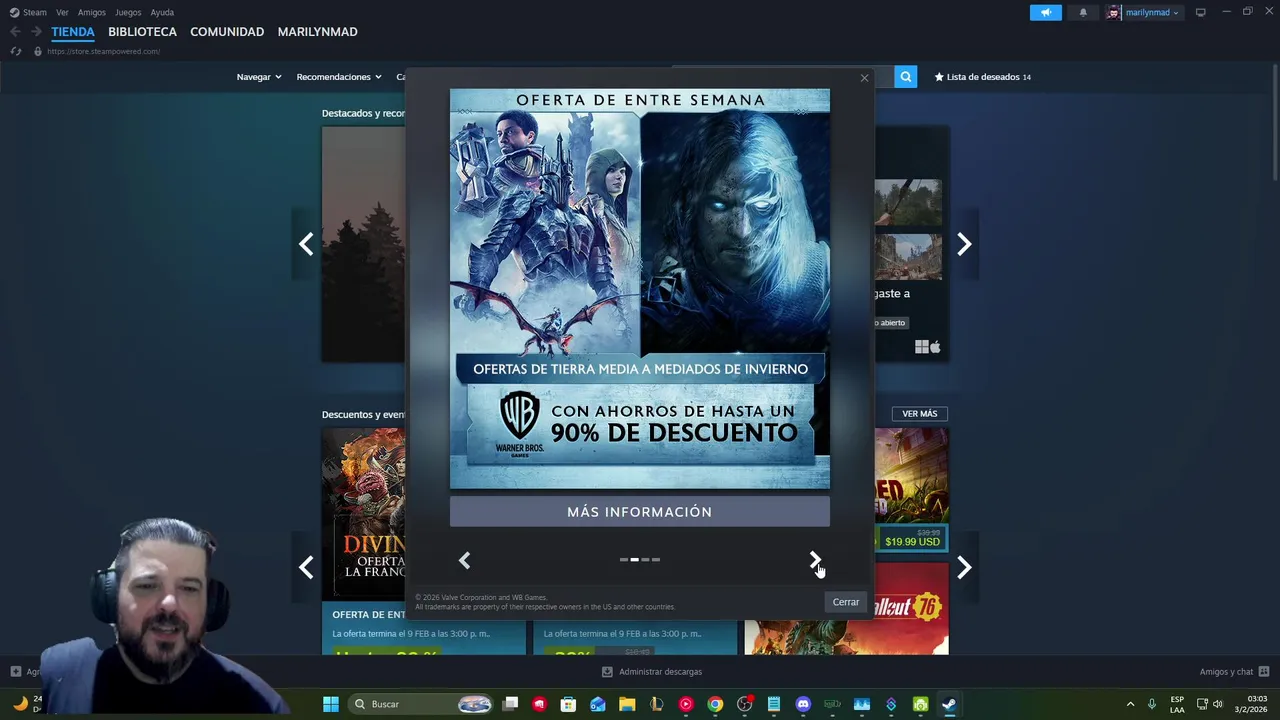
Task: Open the Juegos menu
Action: pyautogui.click(x=128, y=12)
